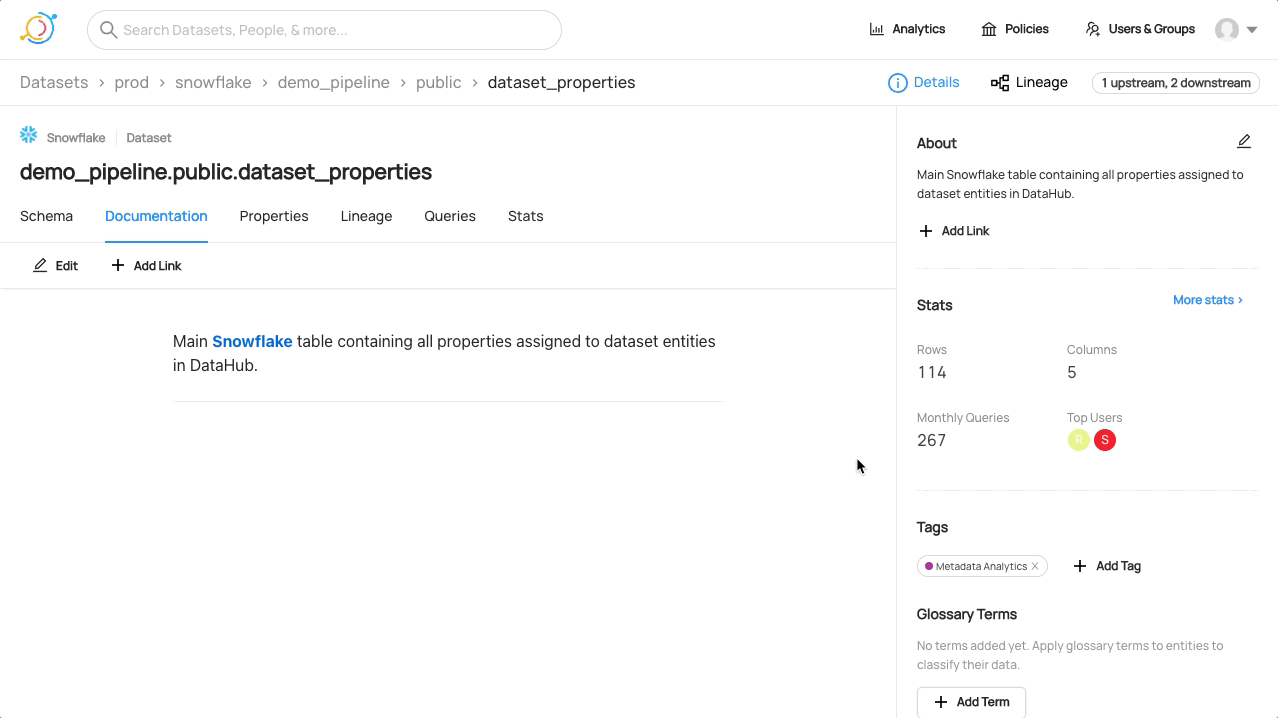Open Analytics from the top navigation
This screenshot has width=1278, height=718.
coord(907,29)
